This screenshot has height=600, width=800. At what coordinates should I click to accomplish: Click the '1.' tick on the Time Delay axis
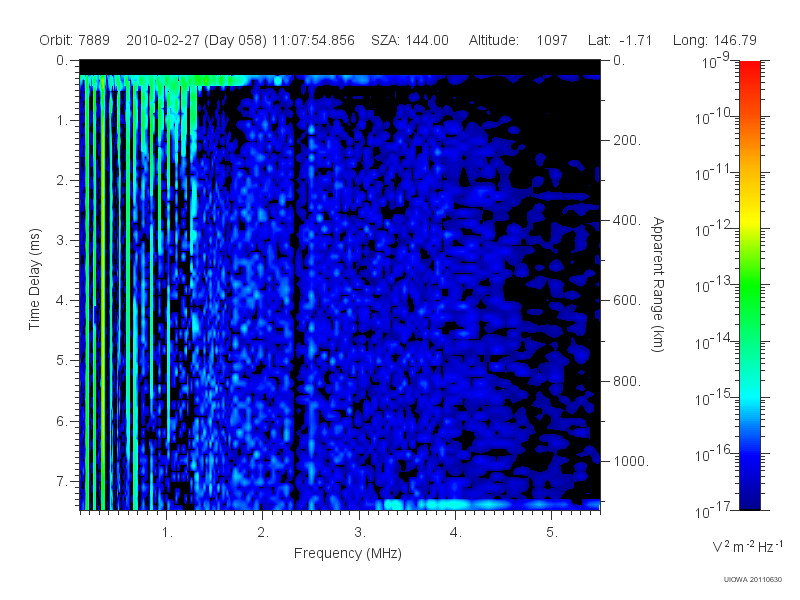point(62,120)
